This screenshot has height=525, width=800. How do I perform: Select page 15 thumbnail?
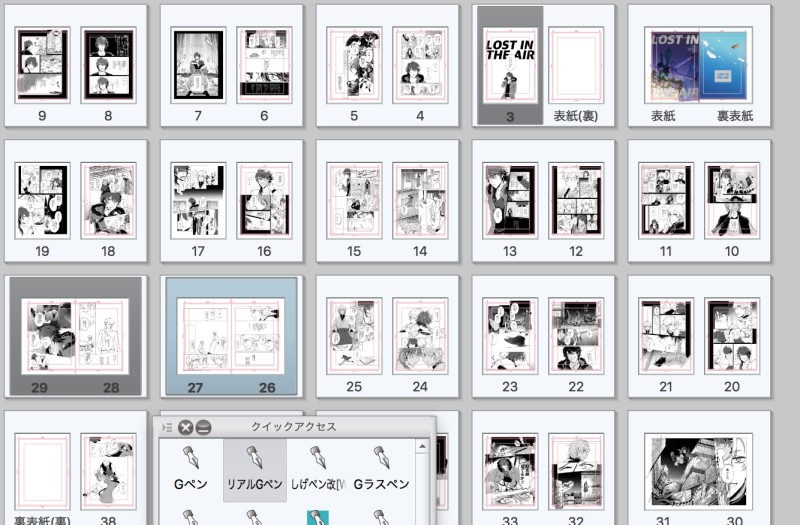tap(354, 201)
